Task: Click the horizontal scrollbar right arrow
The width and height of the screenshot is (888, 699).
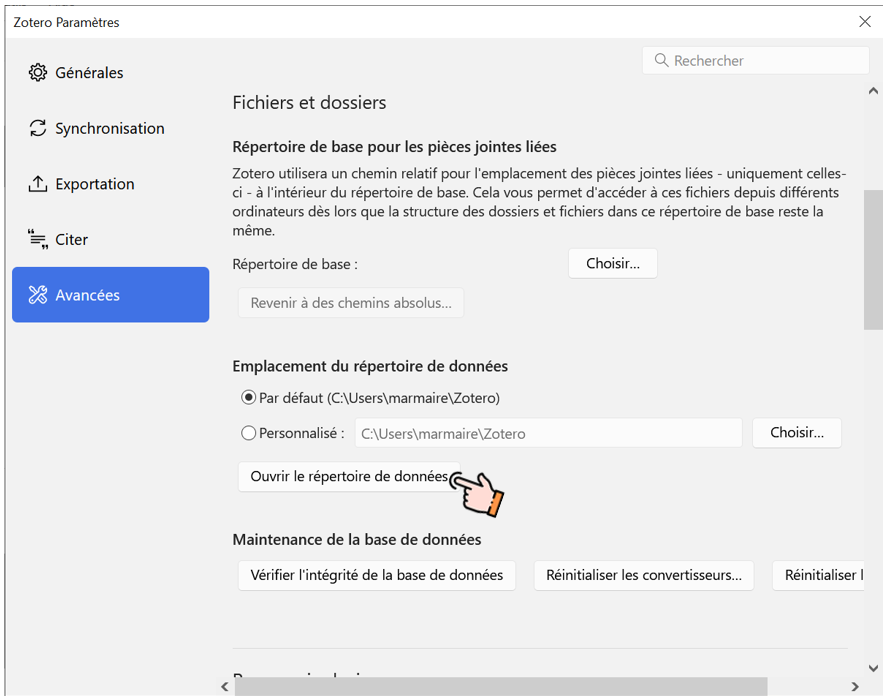Action: click(855, 687)
